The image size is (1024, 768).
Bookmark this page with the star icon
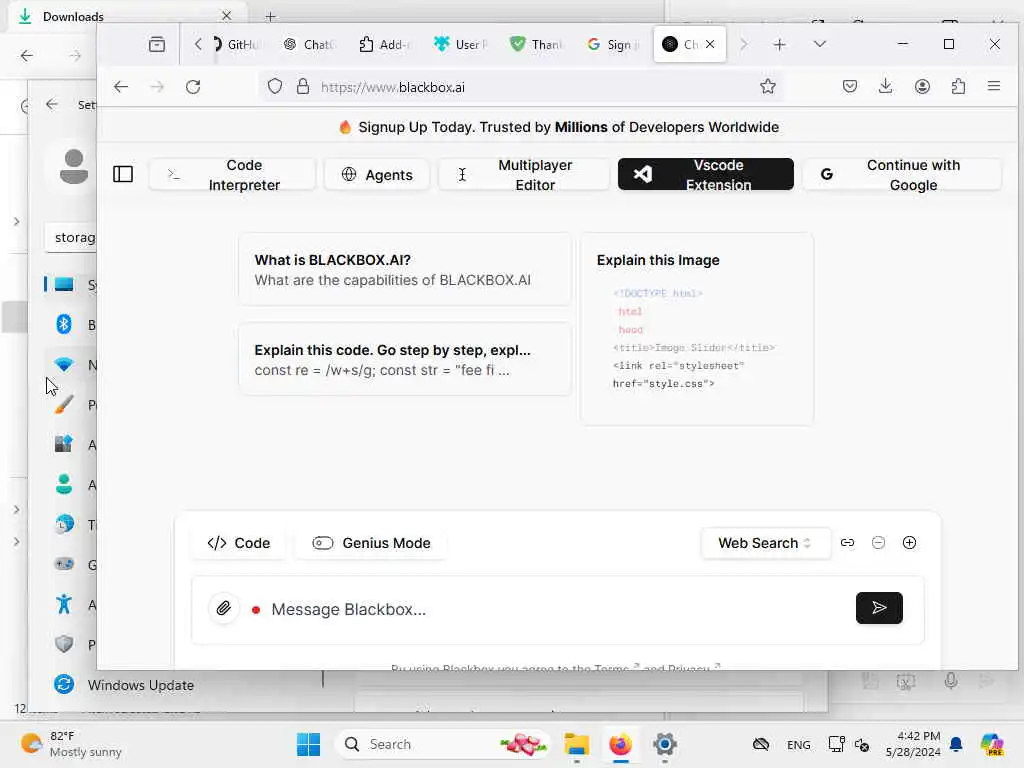pos(768,87)
